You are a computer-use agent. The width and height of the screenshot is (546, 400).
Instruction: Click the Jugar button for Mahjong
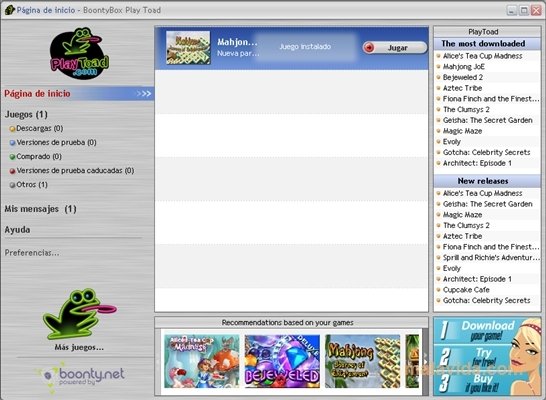click(x=395, y=47)
